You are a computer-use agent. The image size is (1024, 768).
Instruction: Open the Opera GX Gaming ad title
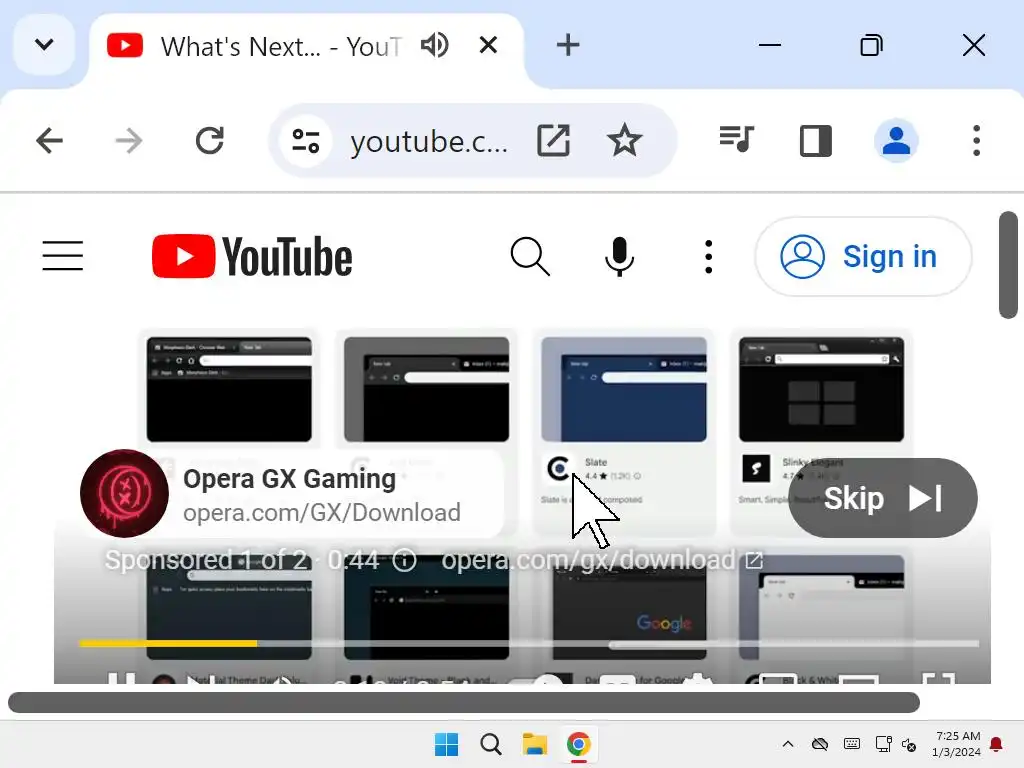click(289, 479)
